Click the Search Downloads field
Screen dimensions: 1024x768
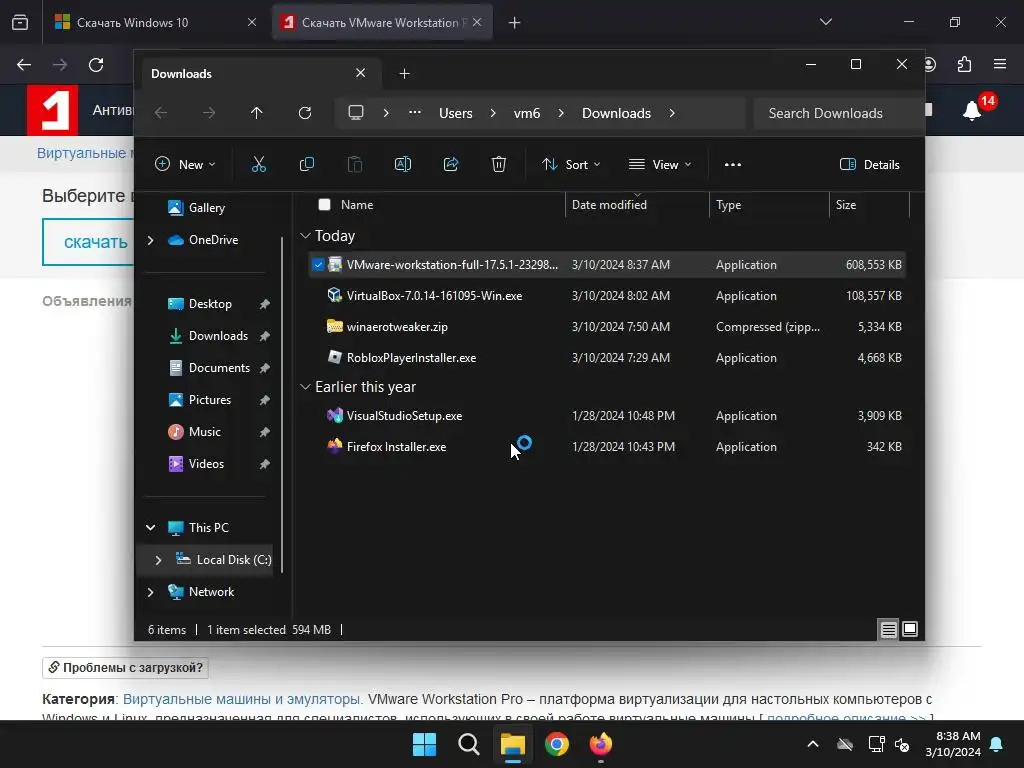click(x=839, y=113)
